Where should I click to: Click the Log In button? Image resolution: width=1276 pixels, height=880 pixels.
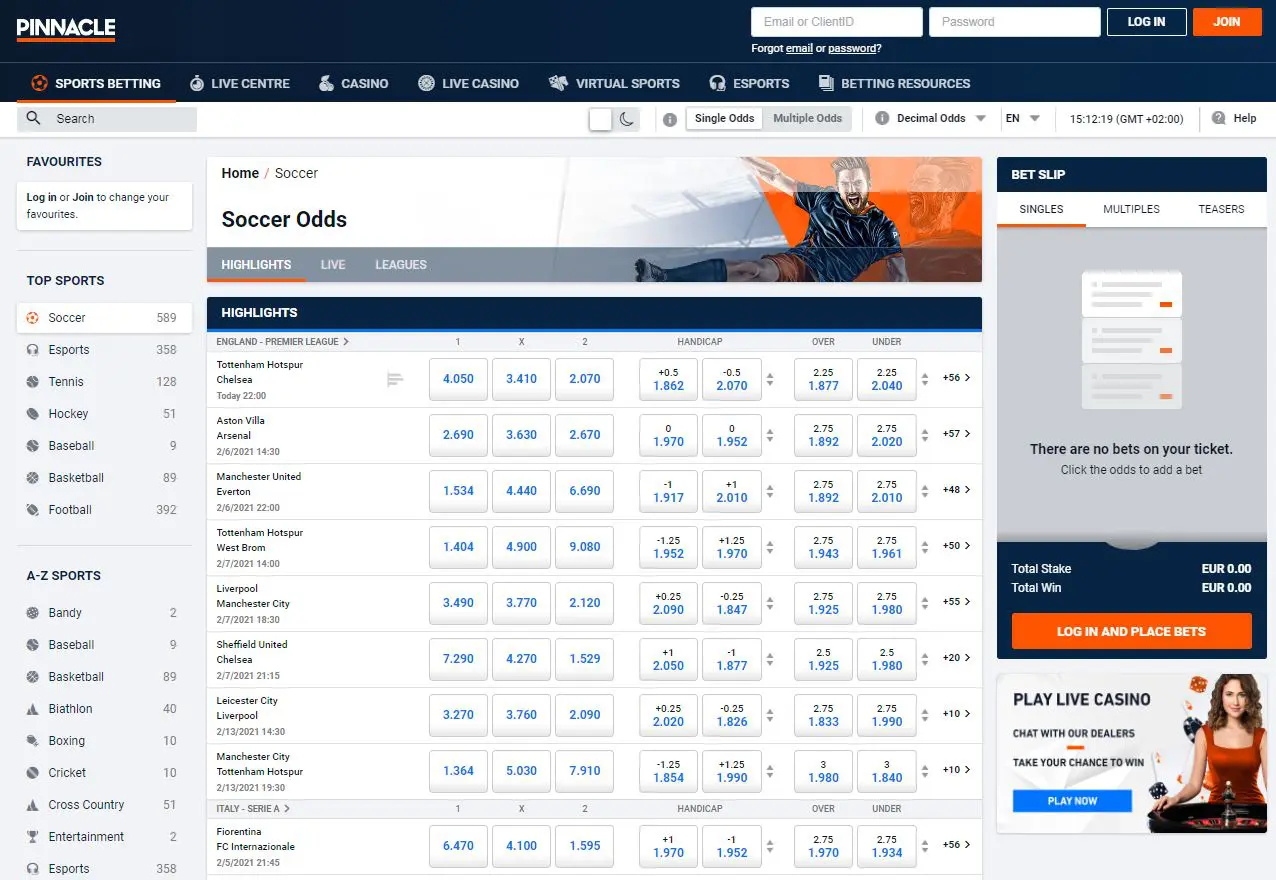(x=1146, y=22)
